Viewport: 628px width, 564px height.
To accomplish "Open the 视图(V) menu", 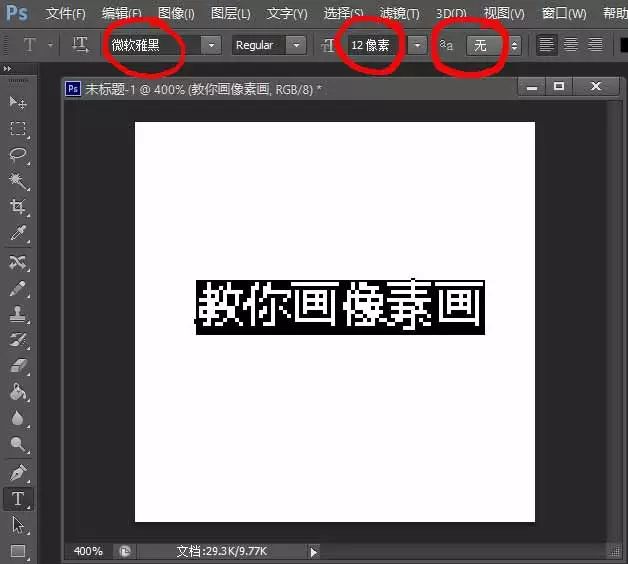I will click(504, 14).
